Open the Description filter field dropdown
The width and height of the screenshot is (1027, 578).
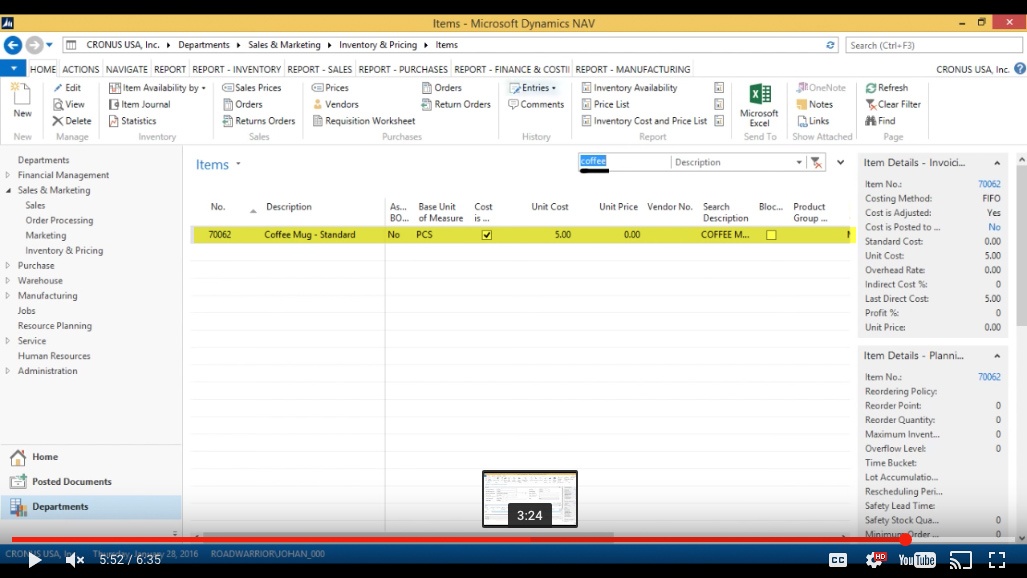coord(799,162)
